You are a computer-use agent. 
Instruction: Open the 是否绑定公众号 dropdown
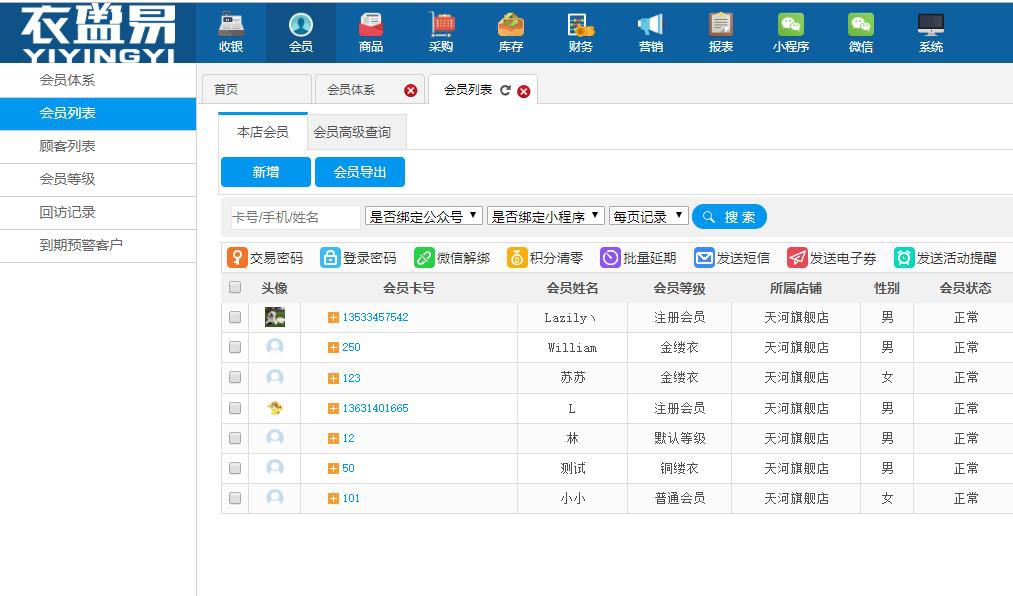[421, 215]
